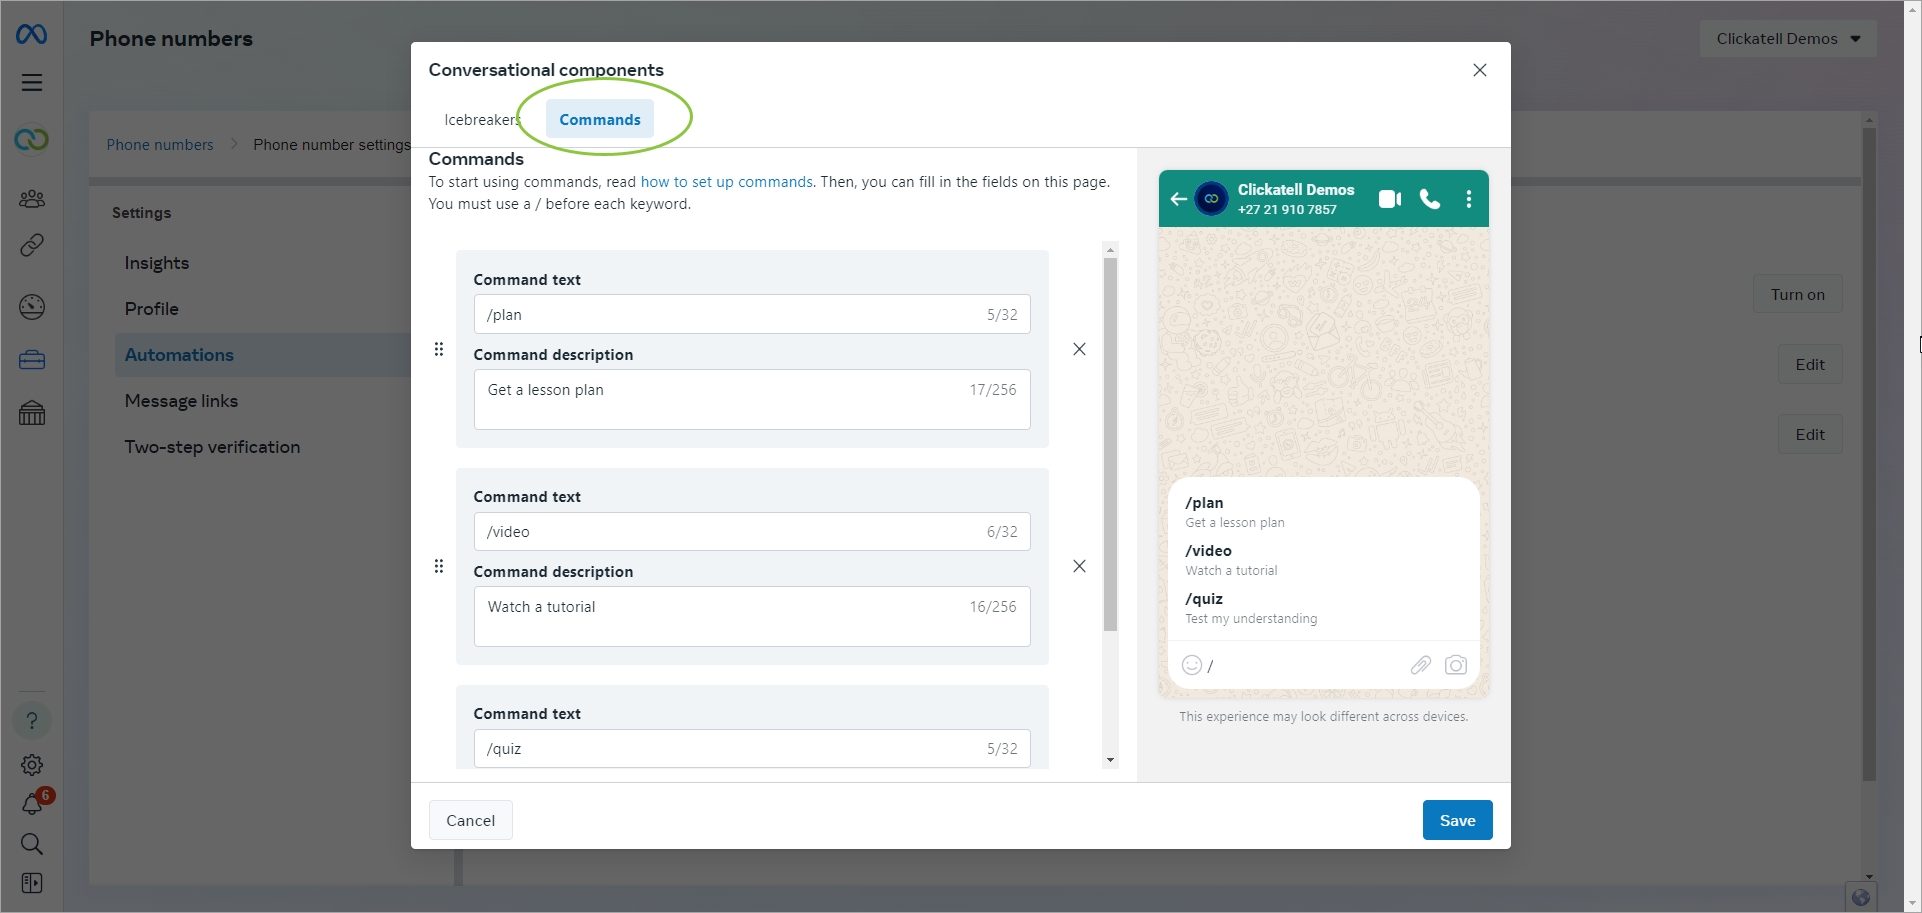1922x913 pixels.
Task: Switch to the Icebreakers tab
Action: click(x=482, y=120)
